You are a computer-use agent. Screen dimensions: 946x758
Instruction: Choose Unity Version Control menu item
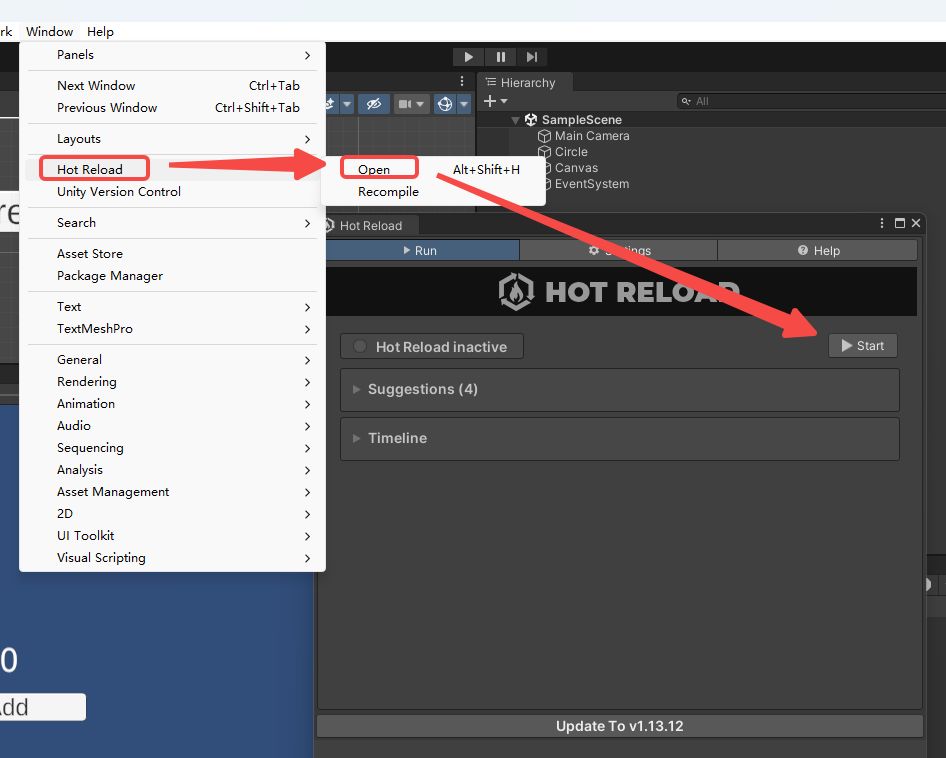click(173, 191)
